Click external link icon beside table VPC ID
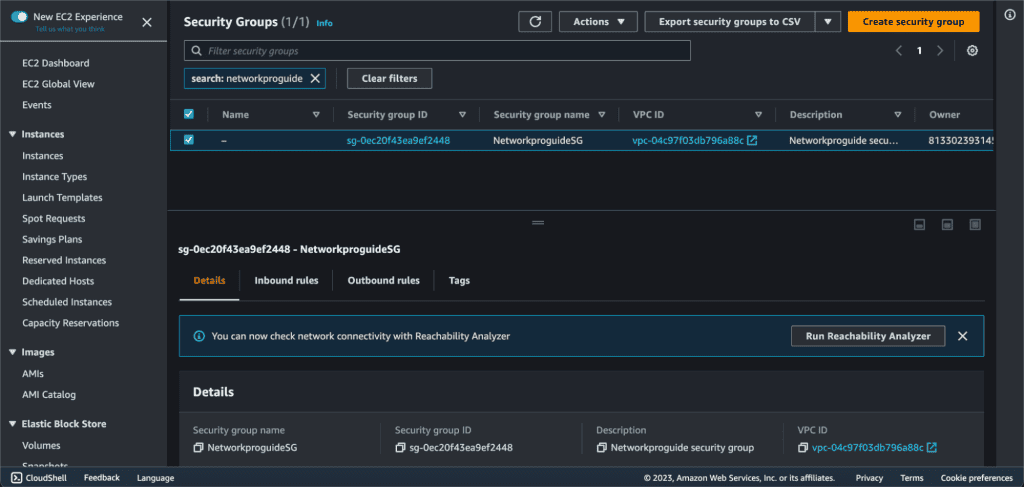This screenshot has width=1024, height=487. pyautogui.click(x=752, y=140)
